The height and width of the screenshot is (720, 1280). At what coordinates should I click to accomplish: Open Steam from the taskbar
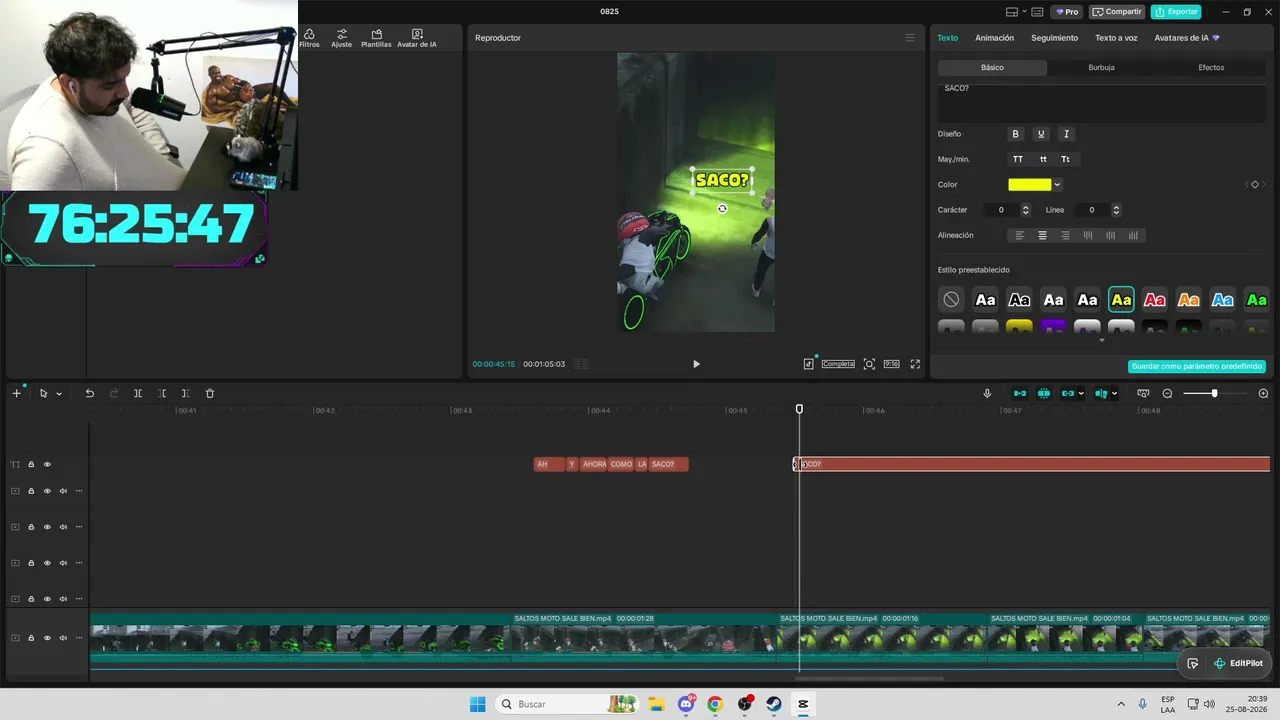774,704
